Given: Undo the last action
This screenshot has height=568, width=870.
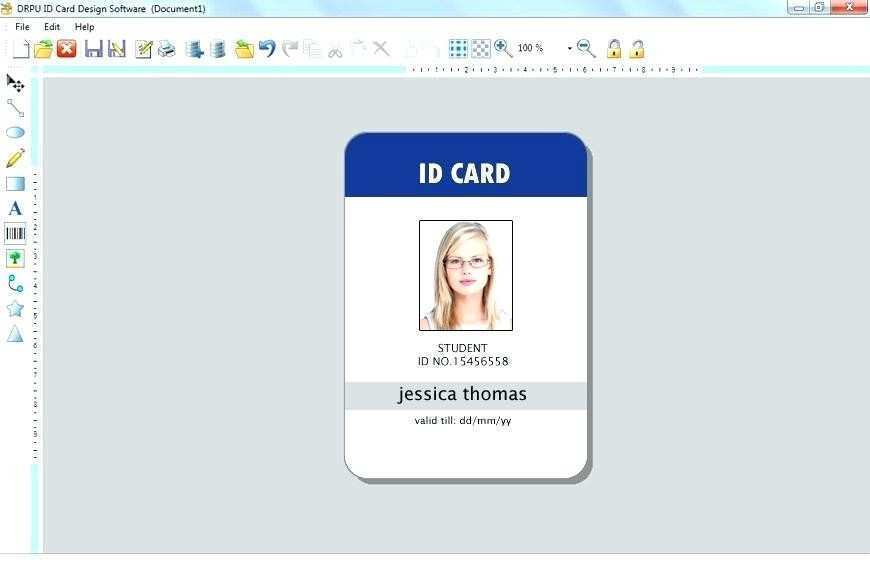Looking at the screenshot, I should (267, 49).
